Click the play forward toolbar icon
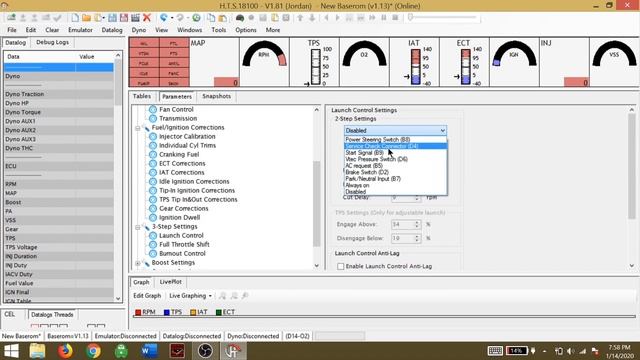This screenshot has width=640, height=360. click(x=338, y=18)
